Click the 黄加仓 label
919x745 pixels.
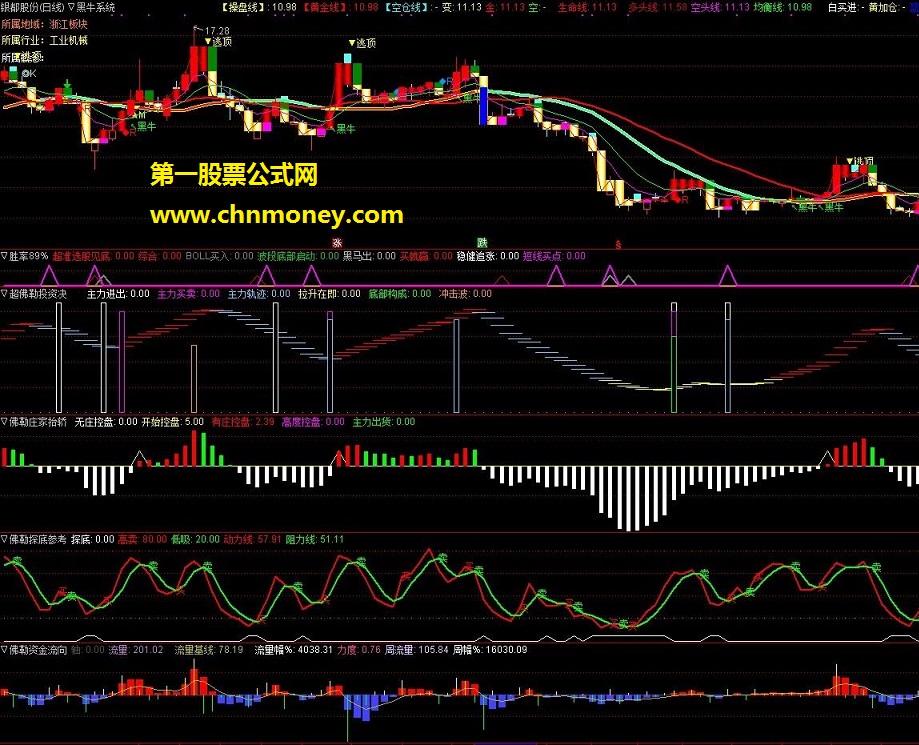pyautogui.click(x=883, y=8)
